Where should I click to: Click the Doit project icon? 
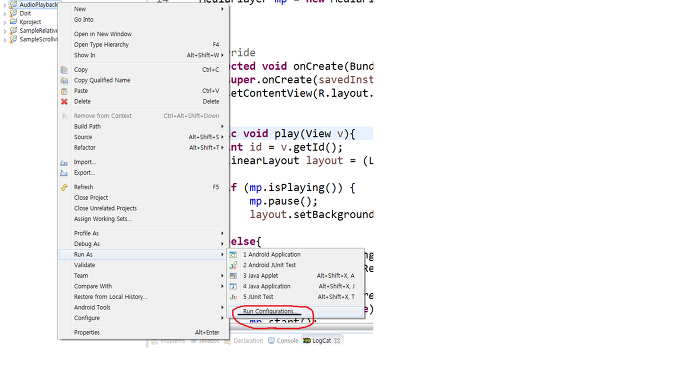14,14
